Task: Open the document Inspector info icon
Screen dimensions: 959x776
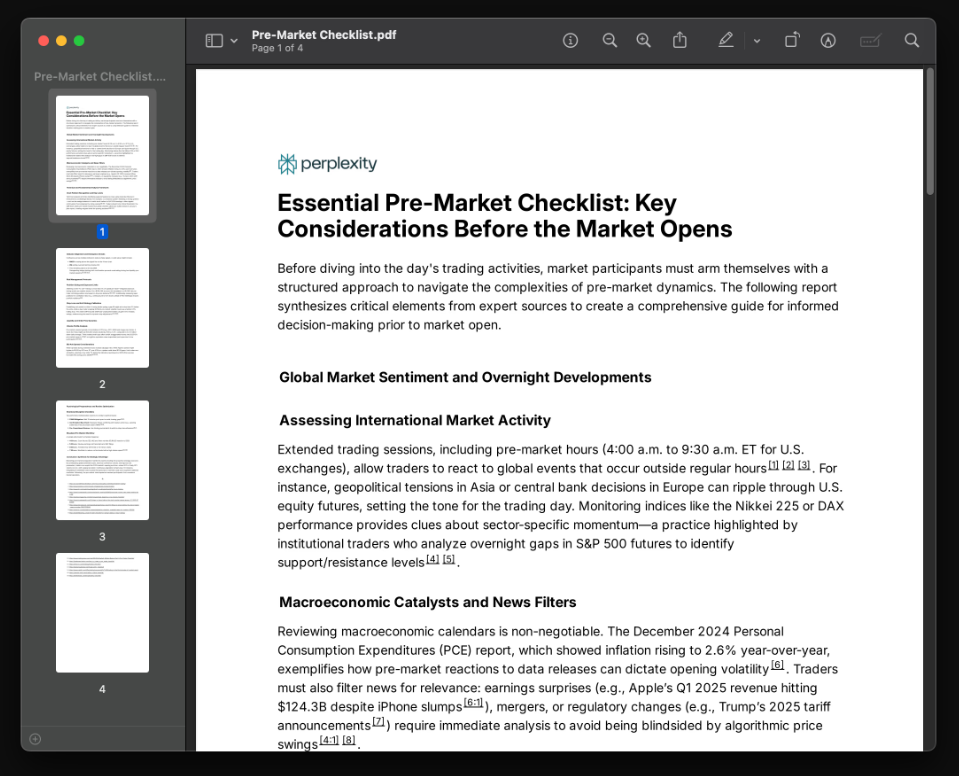Action: click(570, 40)
